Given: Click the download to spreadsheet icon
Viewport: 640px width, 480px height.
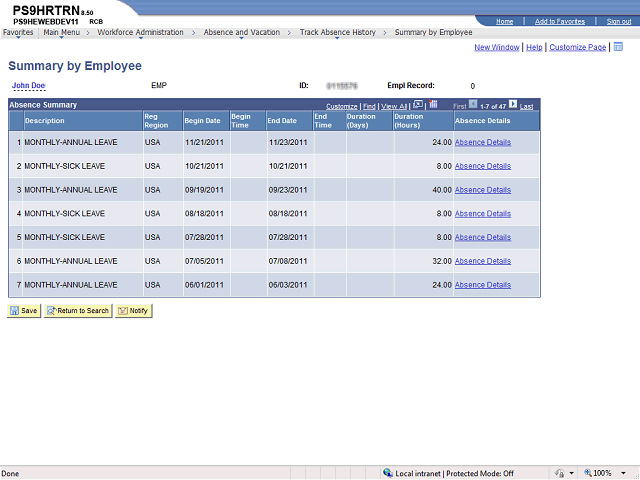Looking at the screenshot, I should (433, 104).
